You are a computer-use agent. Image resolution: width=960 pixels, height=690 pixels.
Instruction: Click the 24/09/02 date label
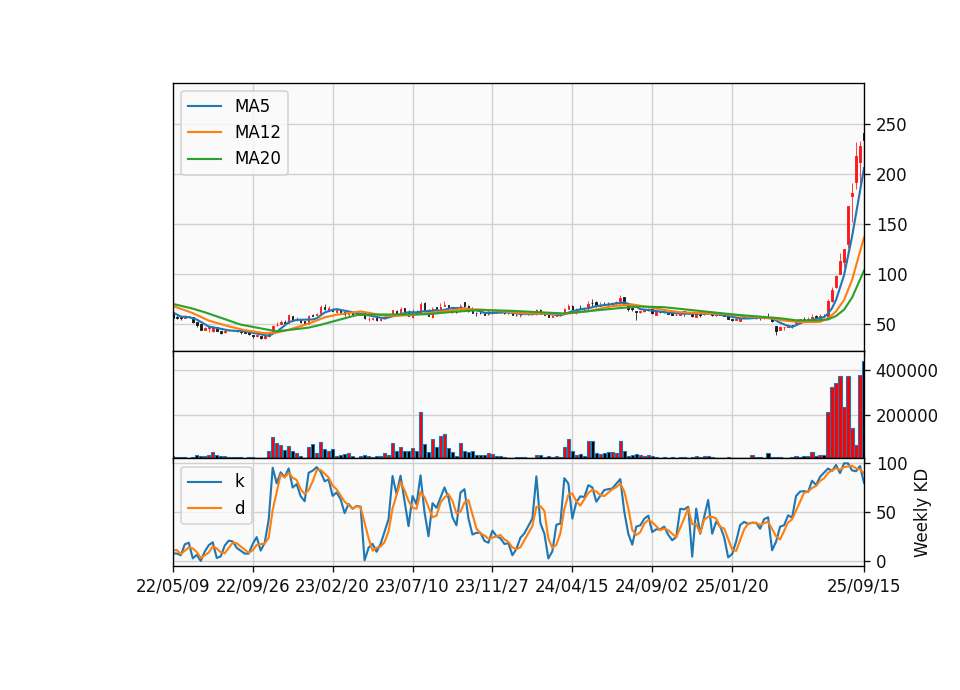(651, 587)
